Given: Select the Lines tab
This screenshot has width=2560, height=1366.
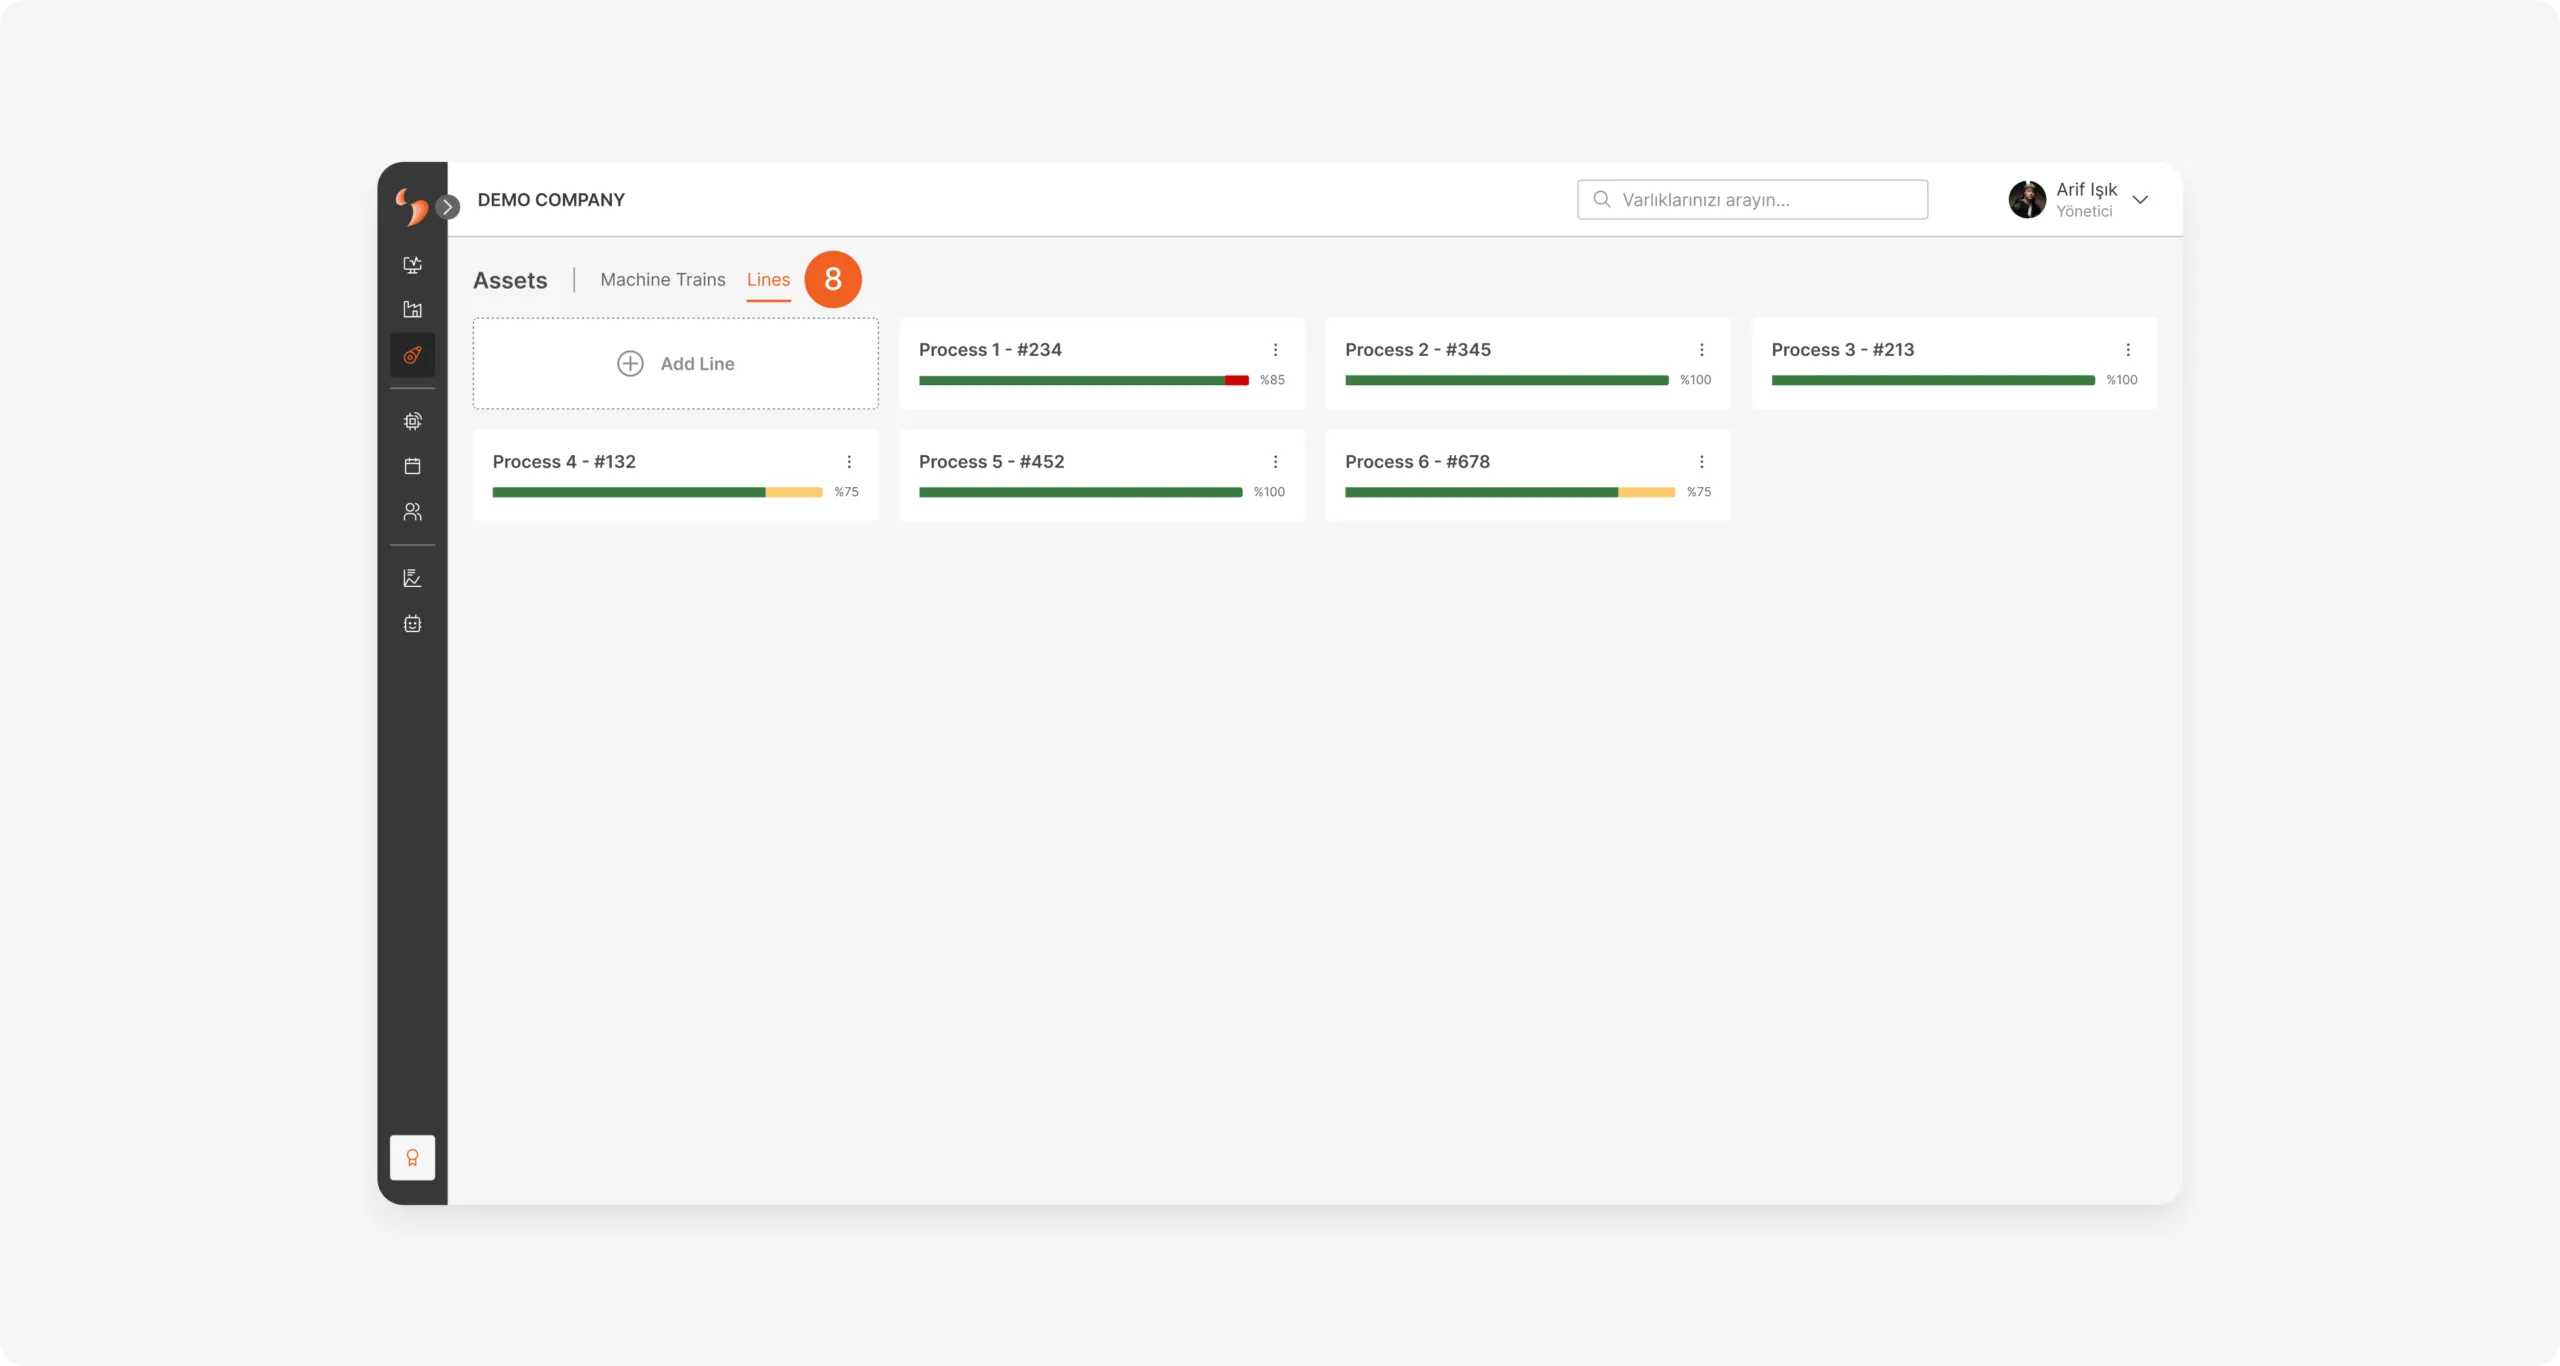Looking at the screenshot, I should tap(768, 280).
